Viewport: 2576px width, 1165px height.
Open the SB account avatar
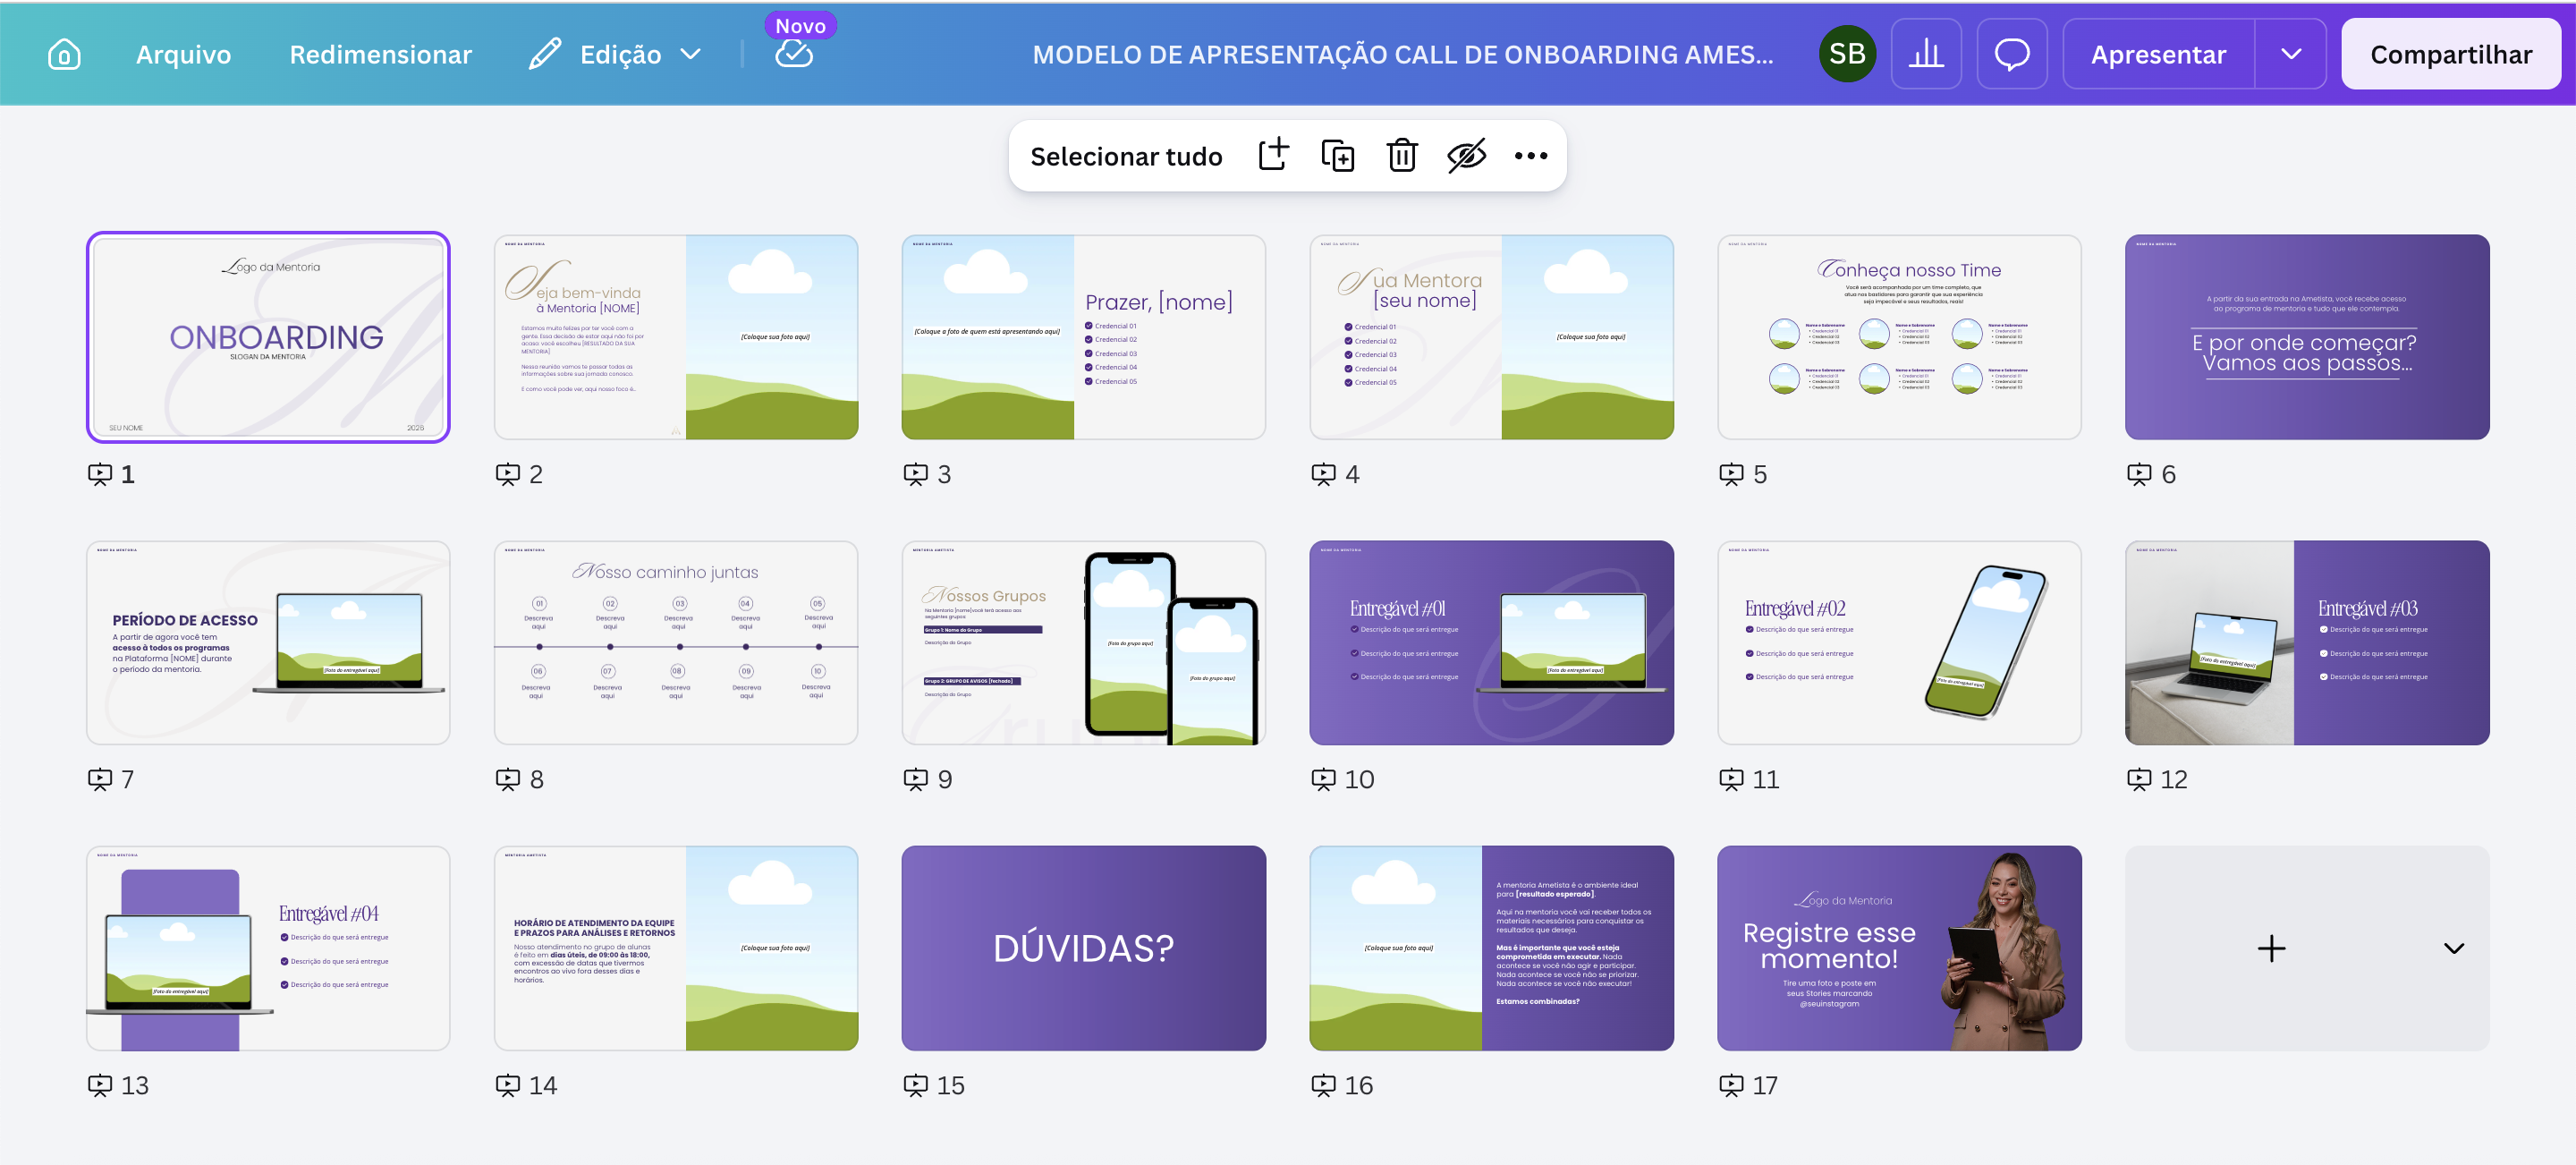click(x=1846, y=54)
